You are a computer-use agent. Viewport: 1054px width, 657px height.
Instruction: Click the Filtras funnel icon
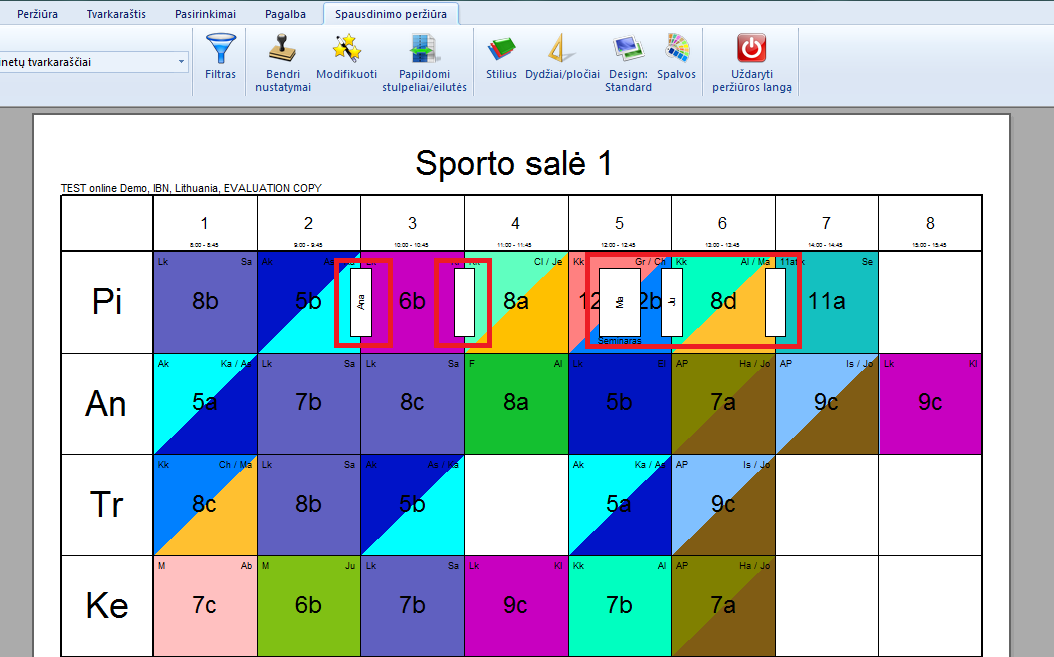220,50
